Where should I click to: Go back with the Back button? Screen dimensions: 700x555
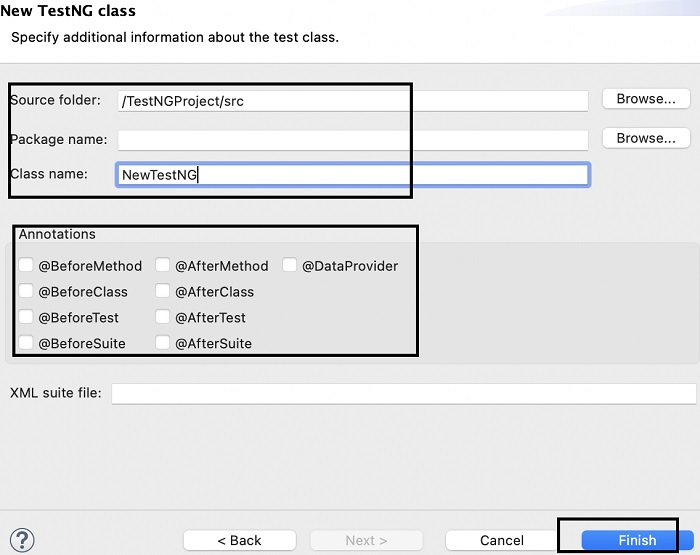tap(240, 540)
